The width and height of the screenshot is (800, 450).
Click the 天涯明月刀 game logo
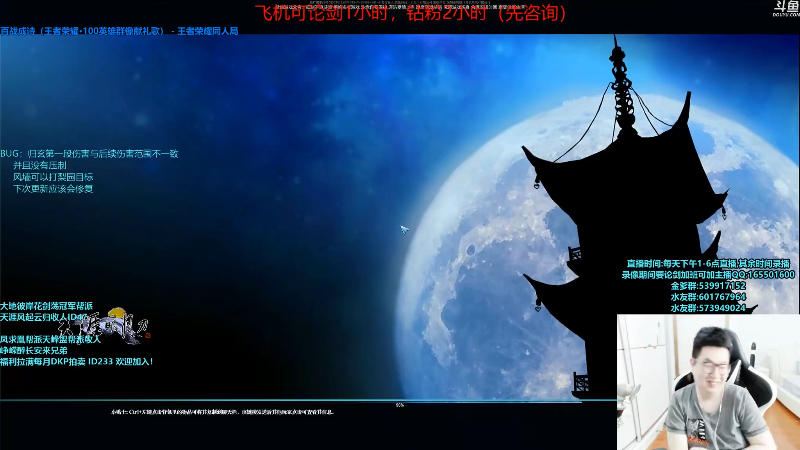104,327
